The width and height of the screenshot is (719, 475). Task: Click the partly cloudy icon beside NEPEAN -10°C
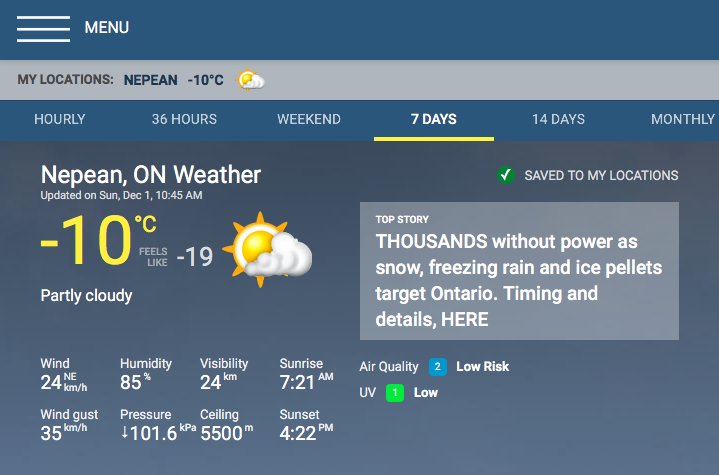pyautogui.click(x=250, y=80)
